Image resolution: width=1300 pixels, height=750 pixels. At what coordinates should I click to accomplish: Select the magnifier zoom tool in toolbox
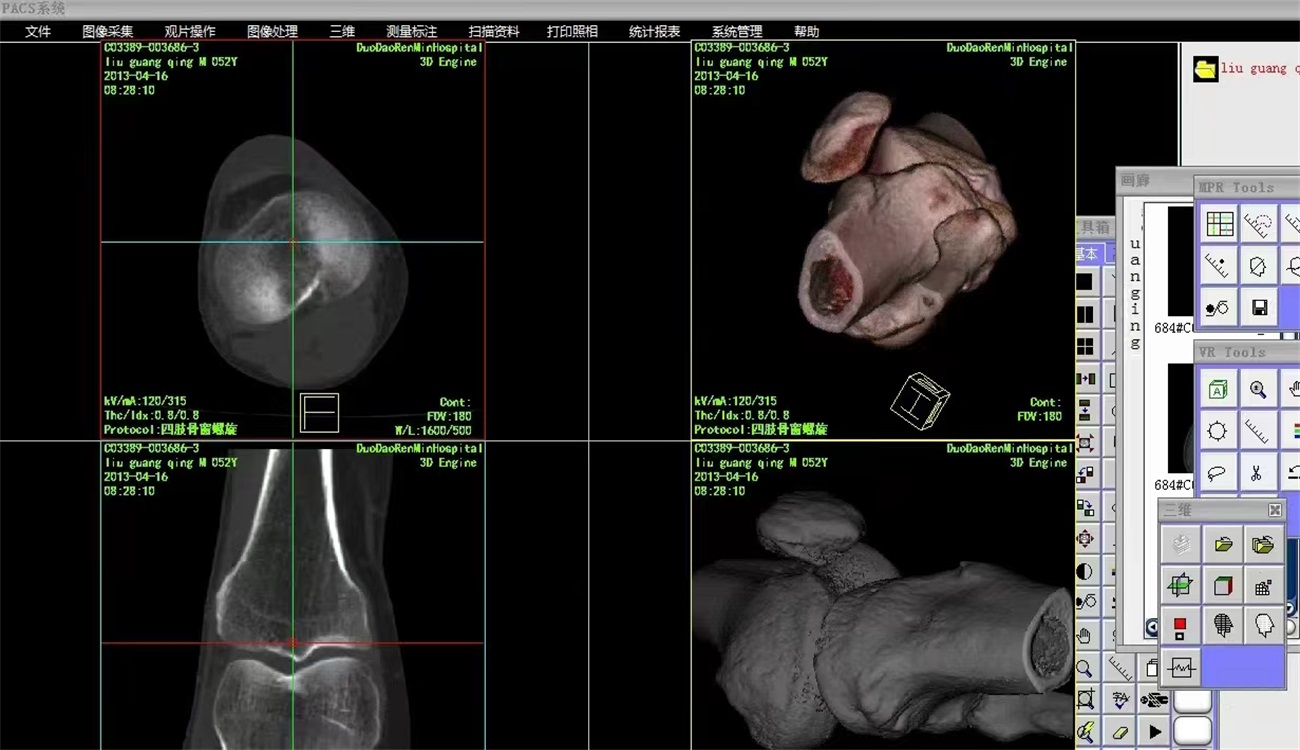click(x=1085, y=668)
